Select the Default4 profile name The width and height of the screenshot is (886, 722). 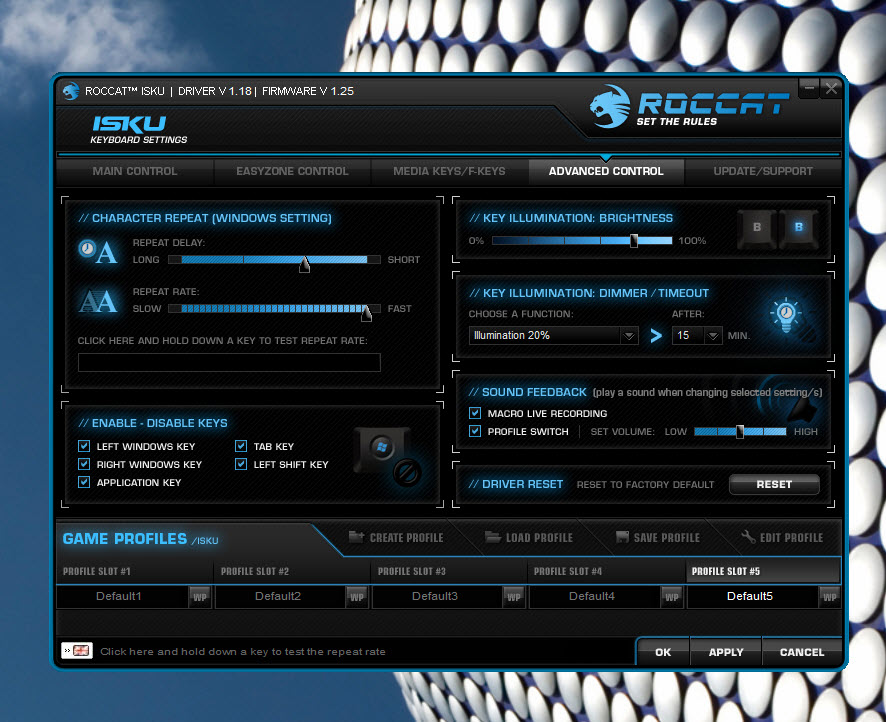point(592,597)
